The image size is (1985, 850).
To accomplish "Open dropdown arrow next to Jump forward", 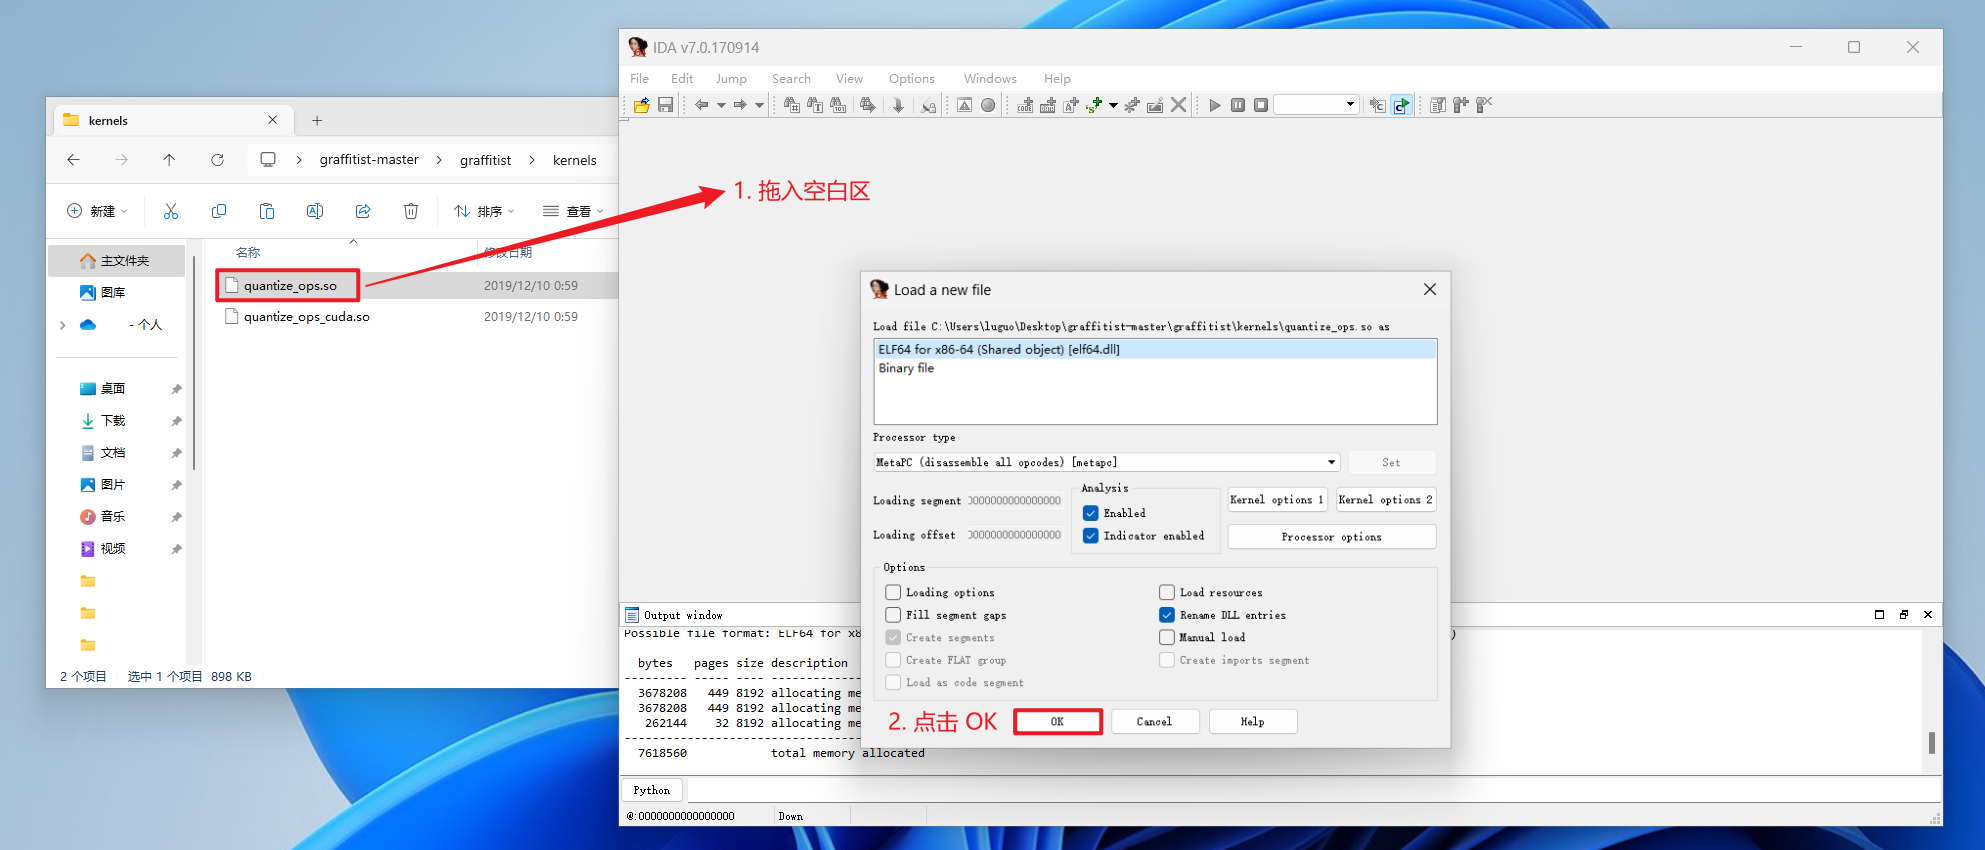I will pyautogui.click(x=759, y=105).
